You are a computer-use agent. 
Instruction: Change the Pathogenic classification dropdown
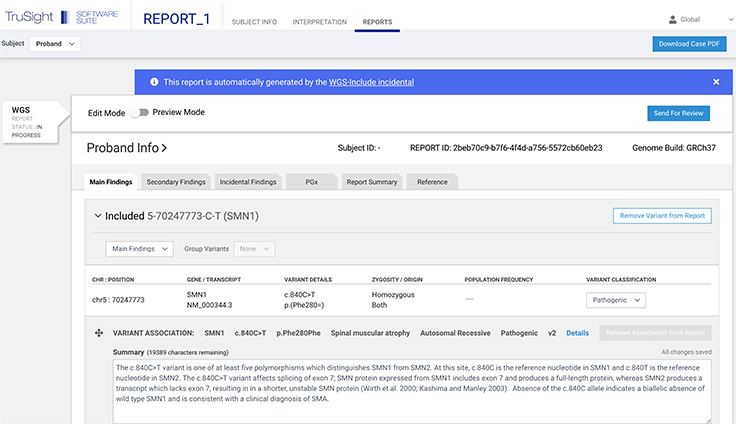tap(617, 300)
